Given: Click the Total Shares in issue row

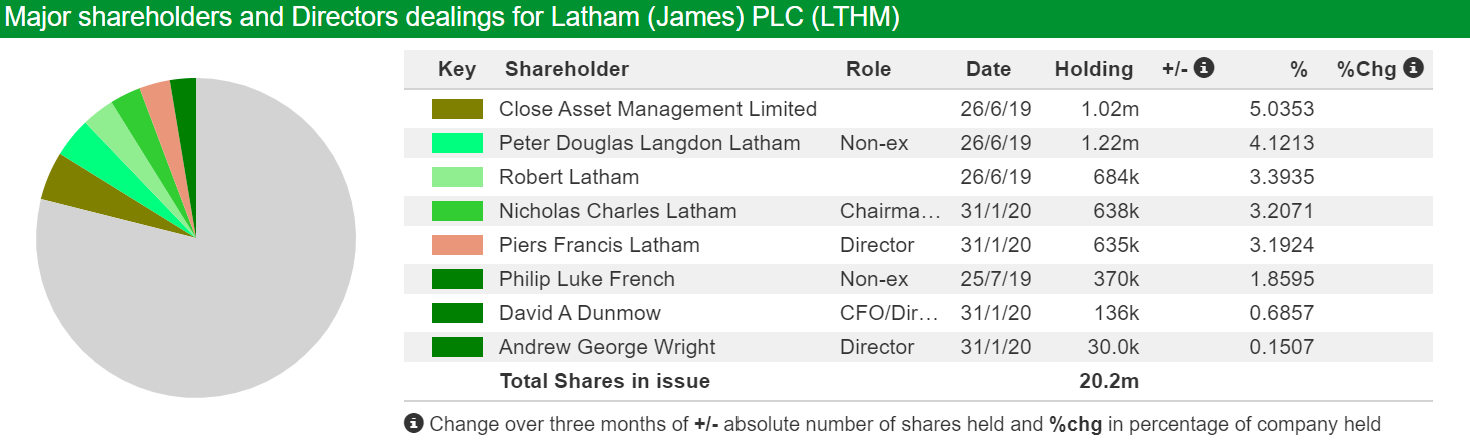Looking at the screenshot, I should click(x=918, y=381).
